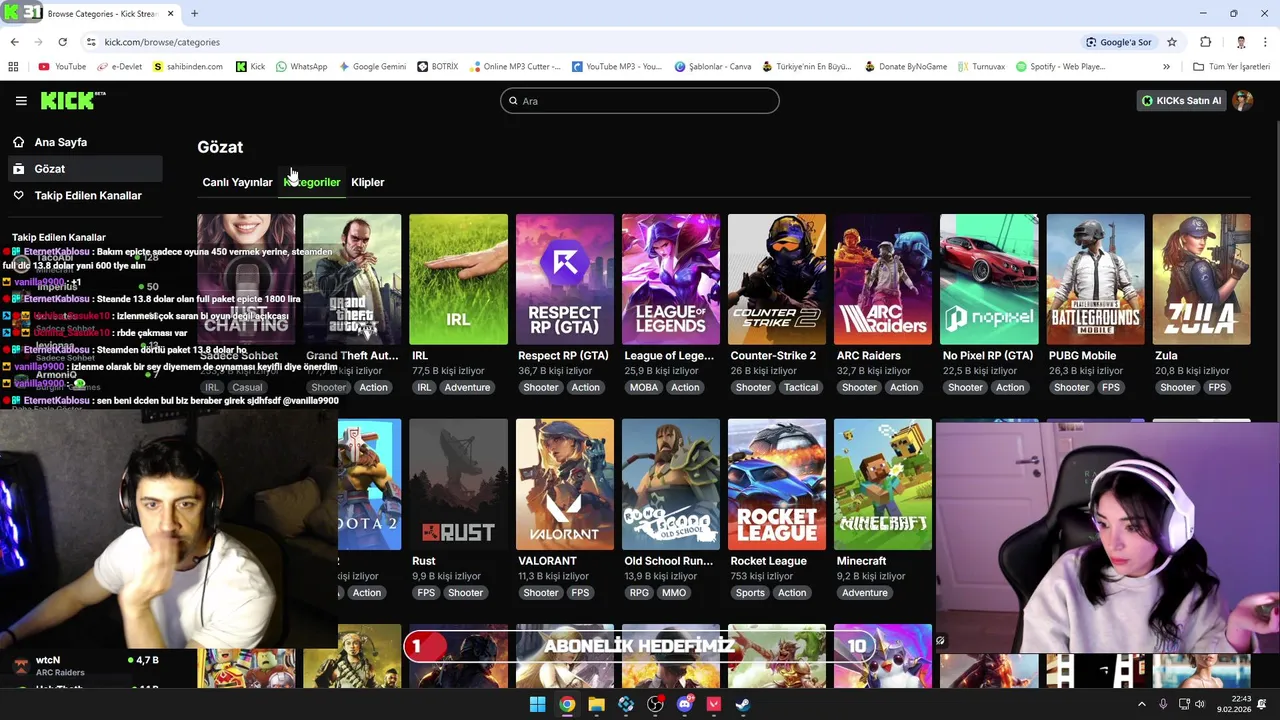Show hidden system tray icons
This screenshot has width=1280, height=720.
coord(1142,704)
